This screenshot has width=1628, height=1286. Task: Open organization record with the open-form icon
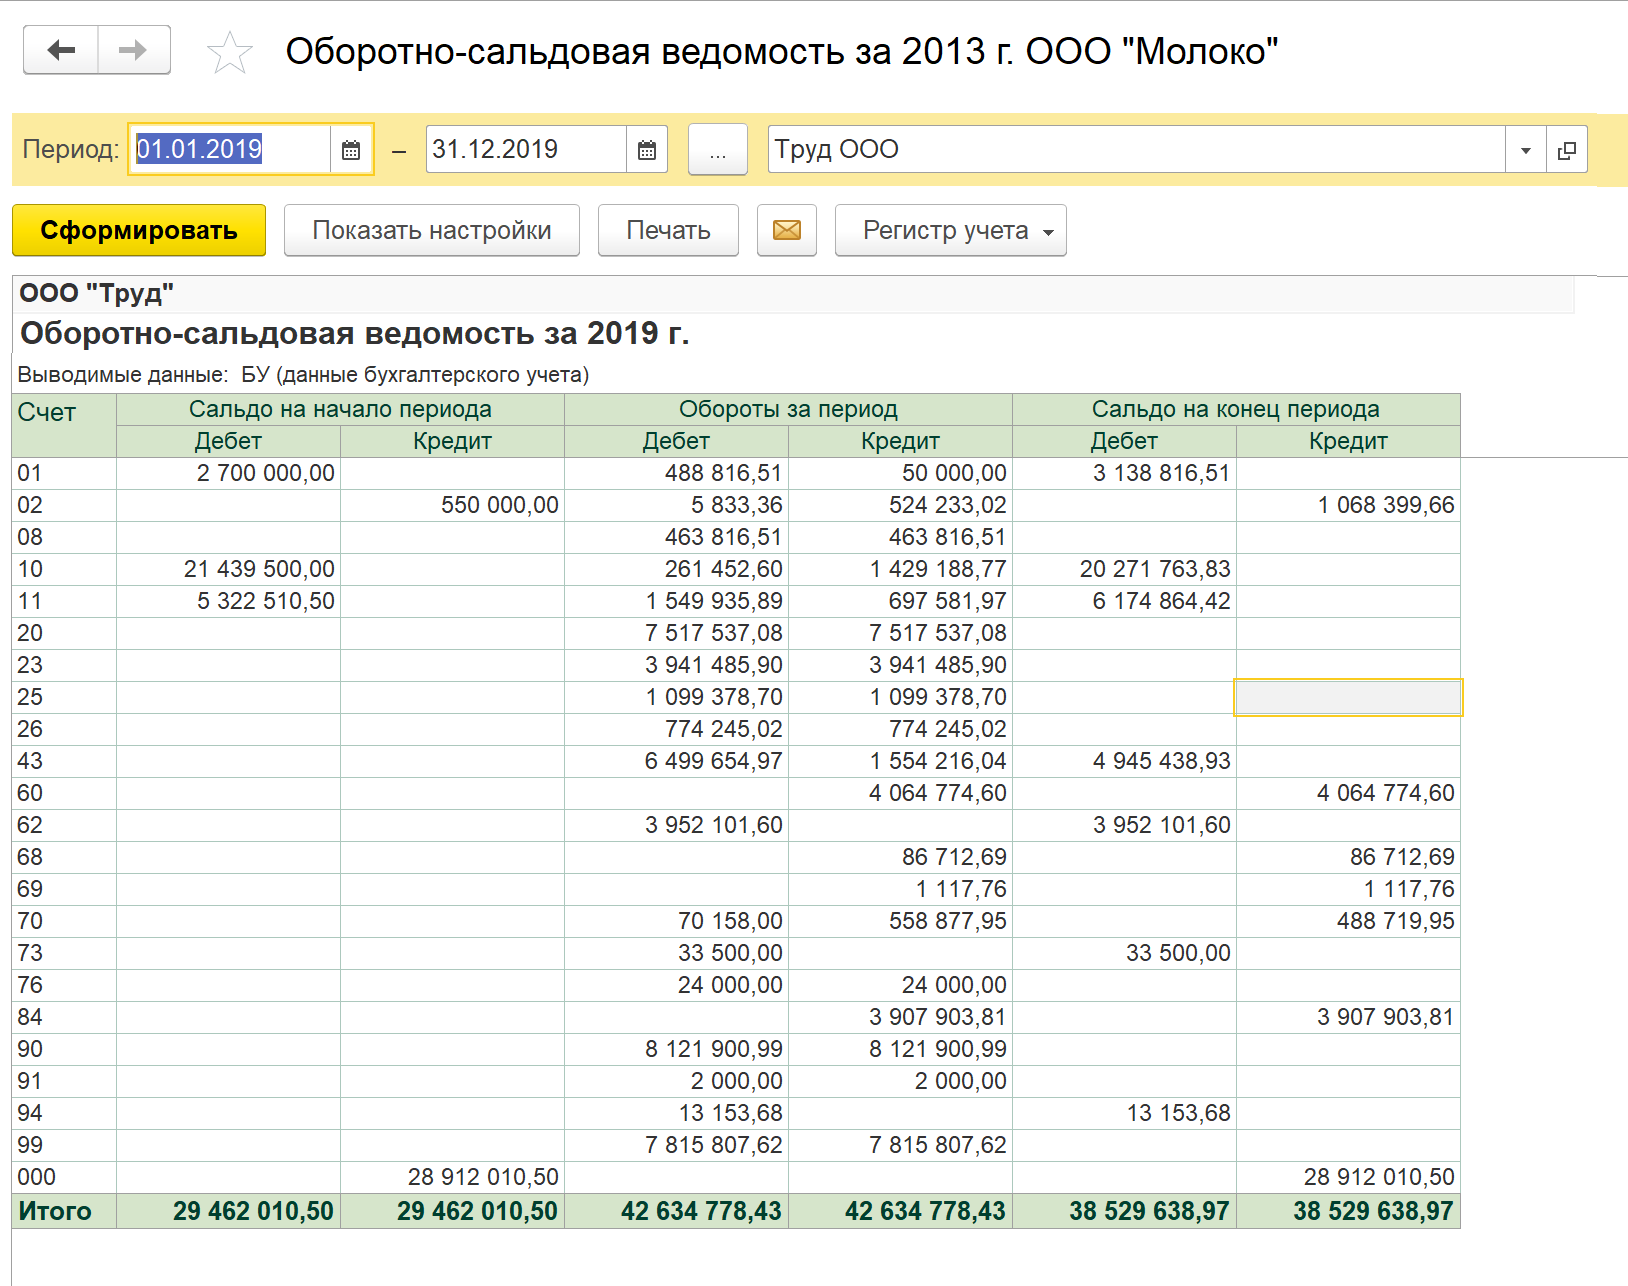1567,150
